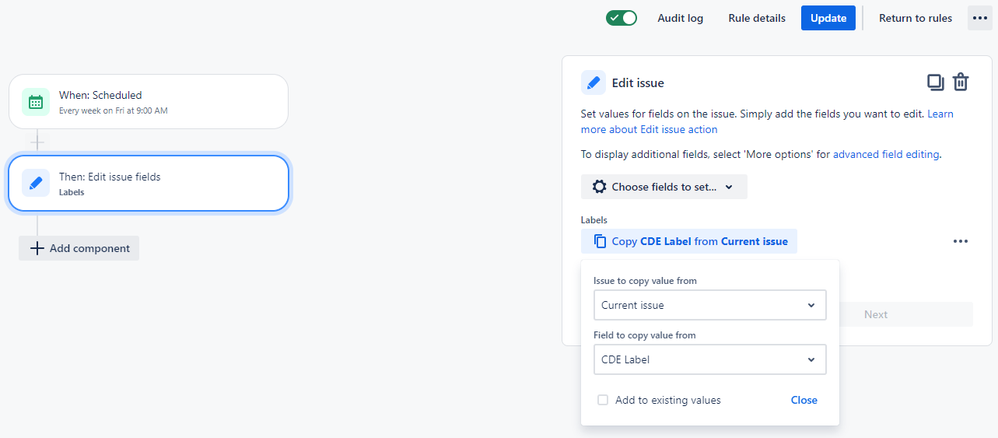Screen dimensions: 998x438
Task: Click Return to rules
Action: tap(915, 18)
